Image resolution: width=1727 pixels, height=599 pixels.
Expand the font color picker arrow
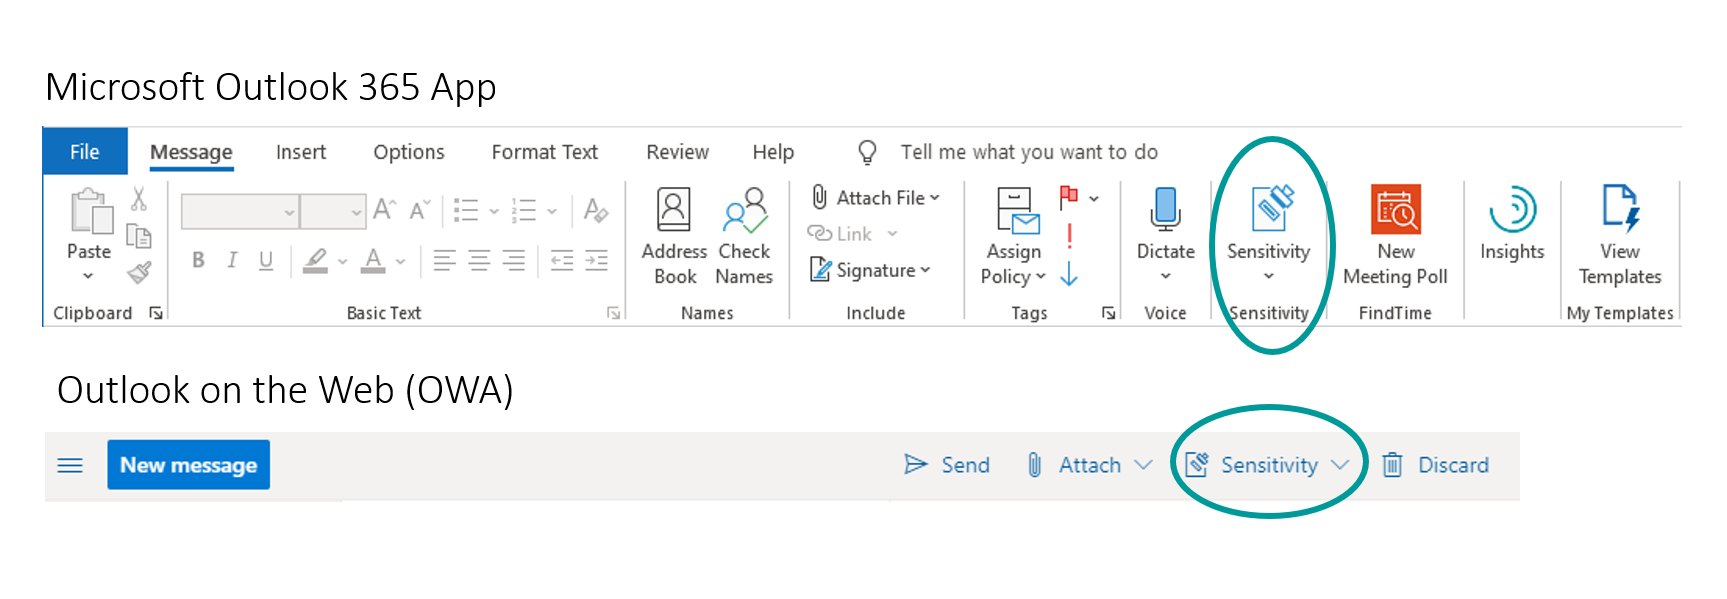400,262
